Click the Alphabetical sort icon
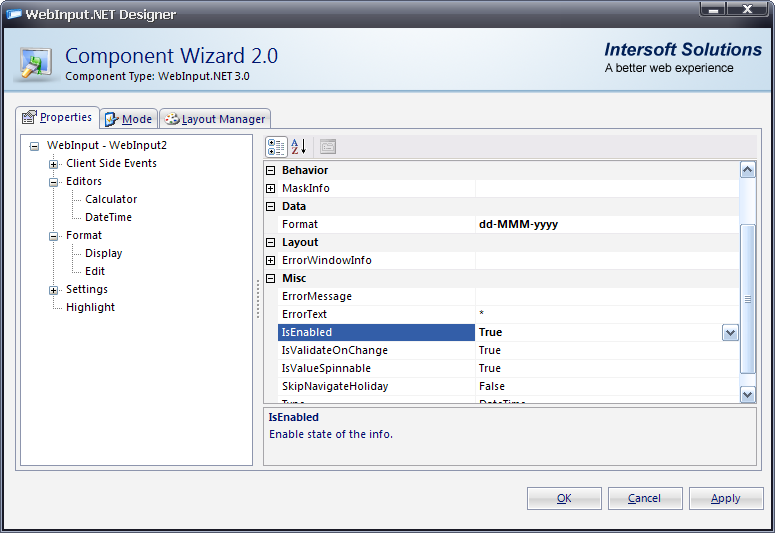 tap(298, 147)
